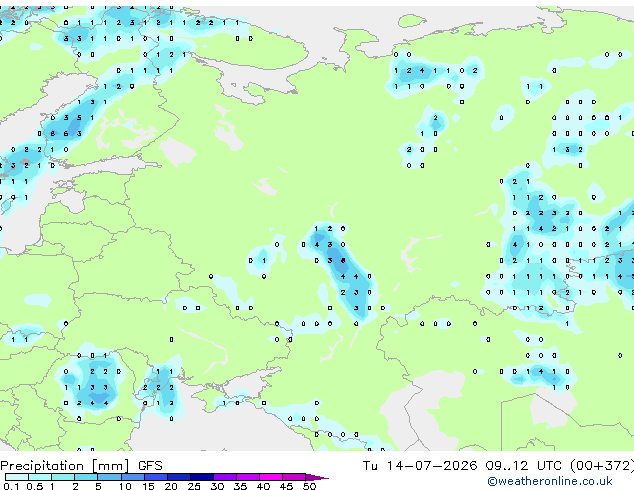The height and width of the screenshot is (490, 634).
Task: Click the 30–35 mm purple legend swatch
Action: coord(225,477)
